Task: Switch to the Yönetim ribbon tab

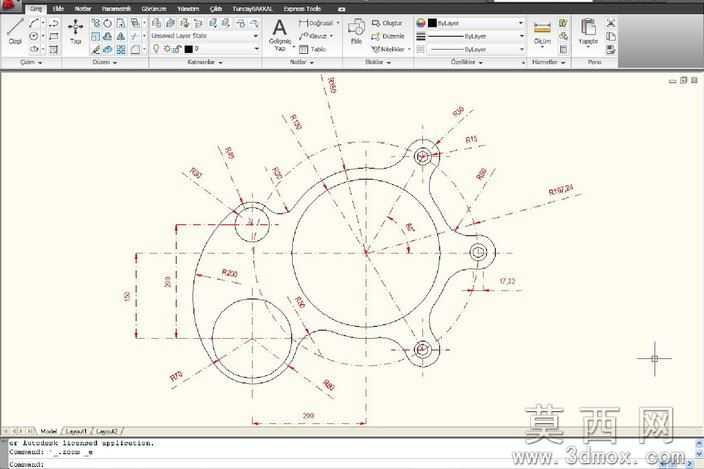Action: click(x=188, y=9)
